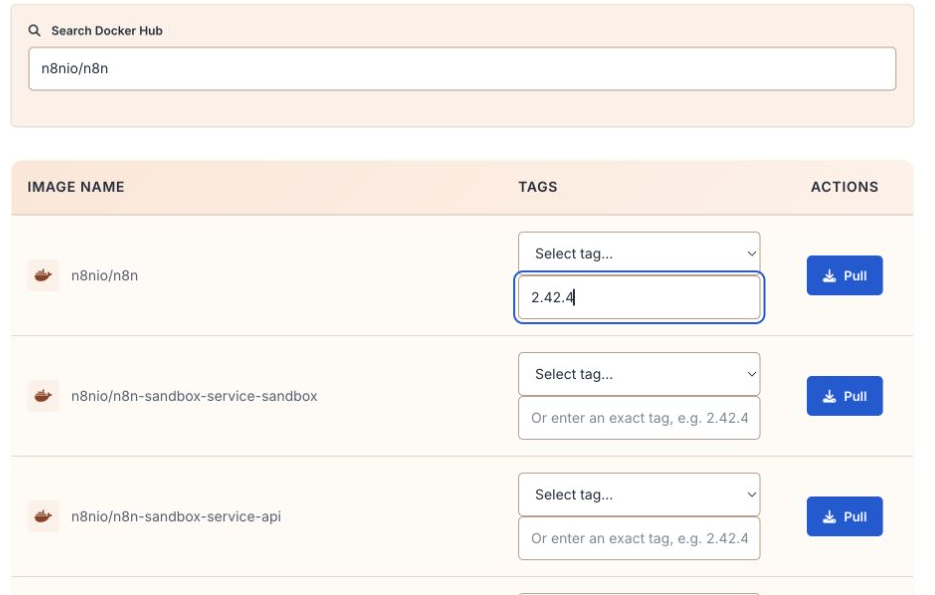Focus the Search Docker Hub field
The height and width of the screenshot is (595, 935).
coord(462,69)
